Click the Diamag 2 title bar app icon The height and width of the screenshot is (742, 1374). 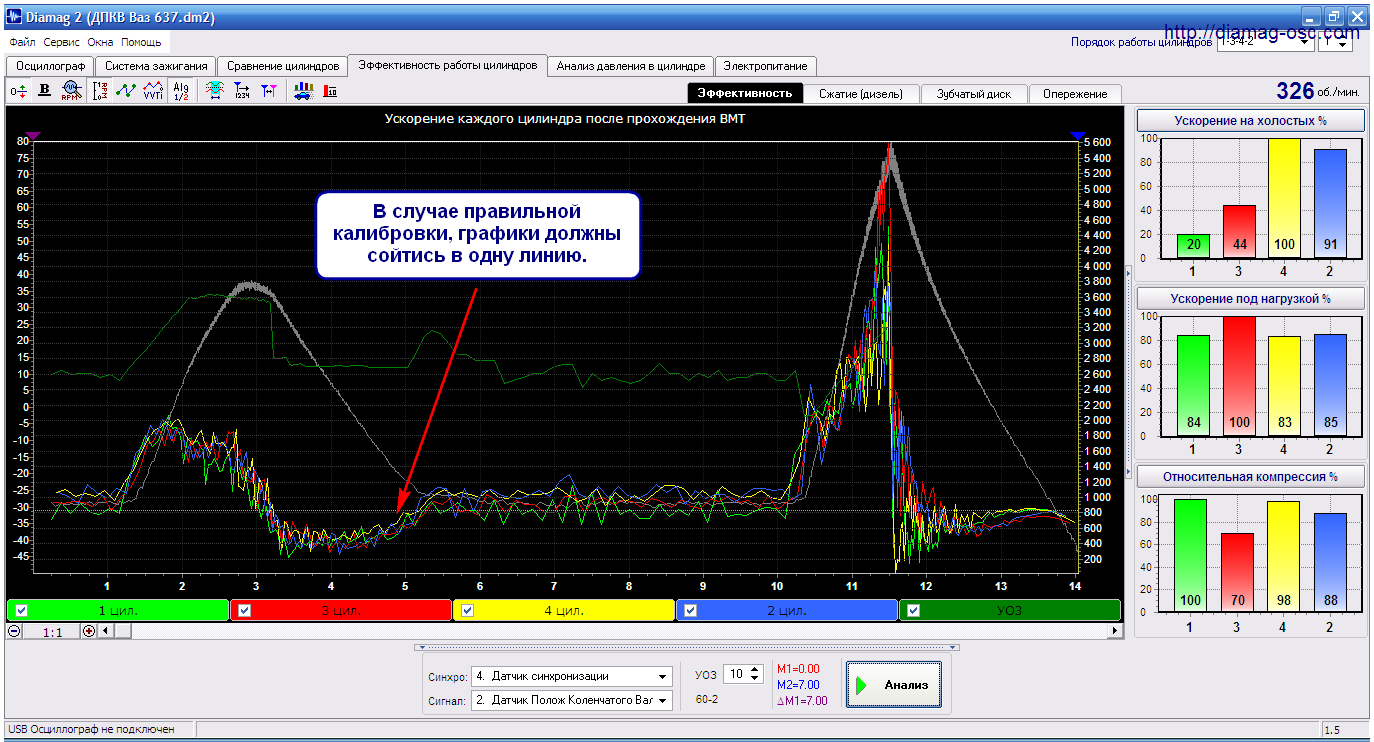(15, 18)
